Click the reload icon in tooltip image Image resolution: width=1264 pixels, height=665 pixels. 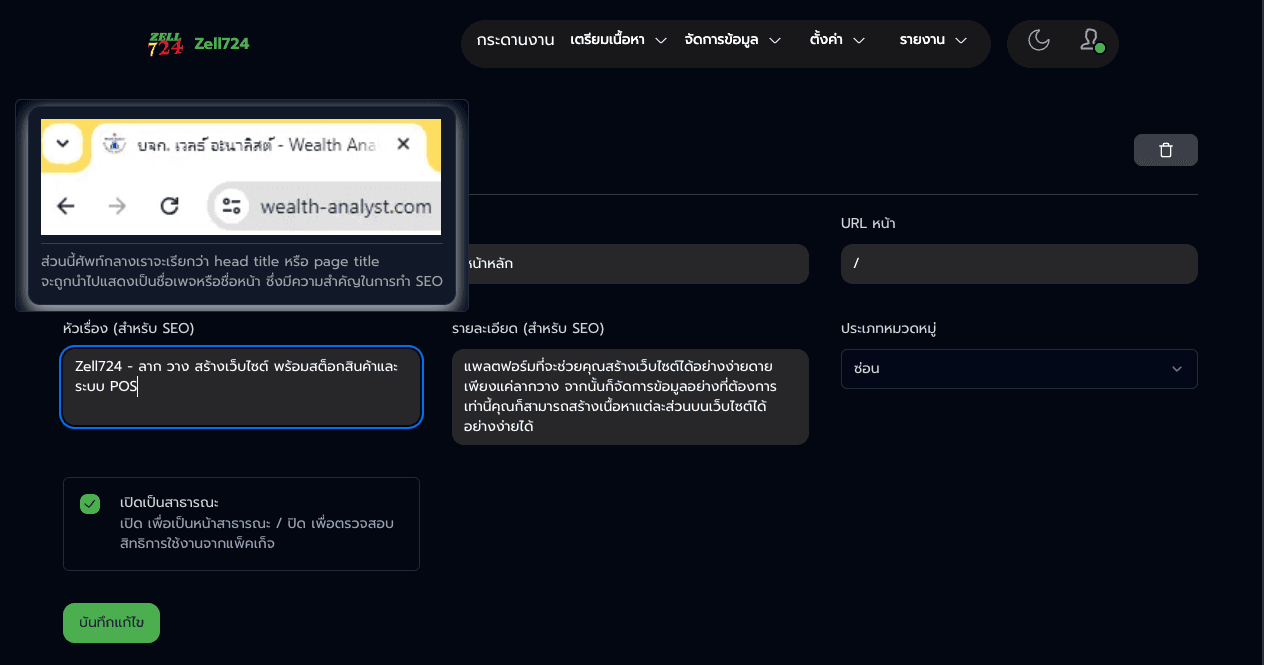tap(170, 206)
